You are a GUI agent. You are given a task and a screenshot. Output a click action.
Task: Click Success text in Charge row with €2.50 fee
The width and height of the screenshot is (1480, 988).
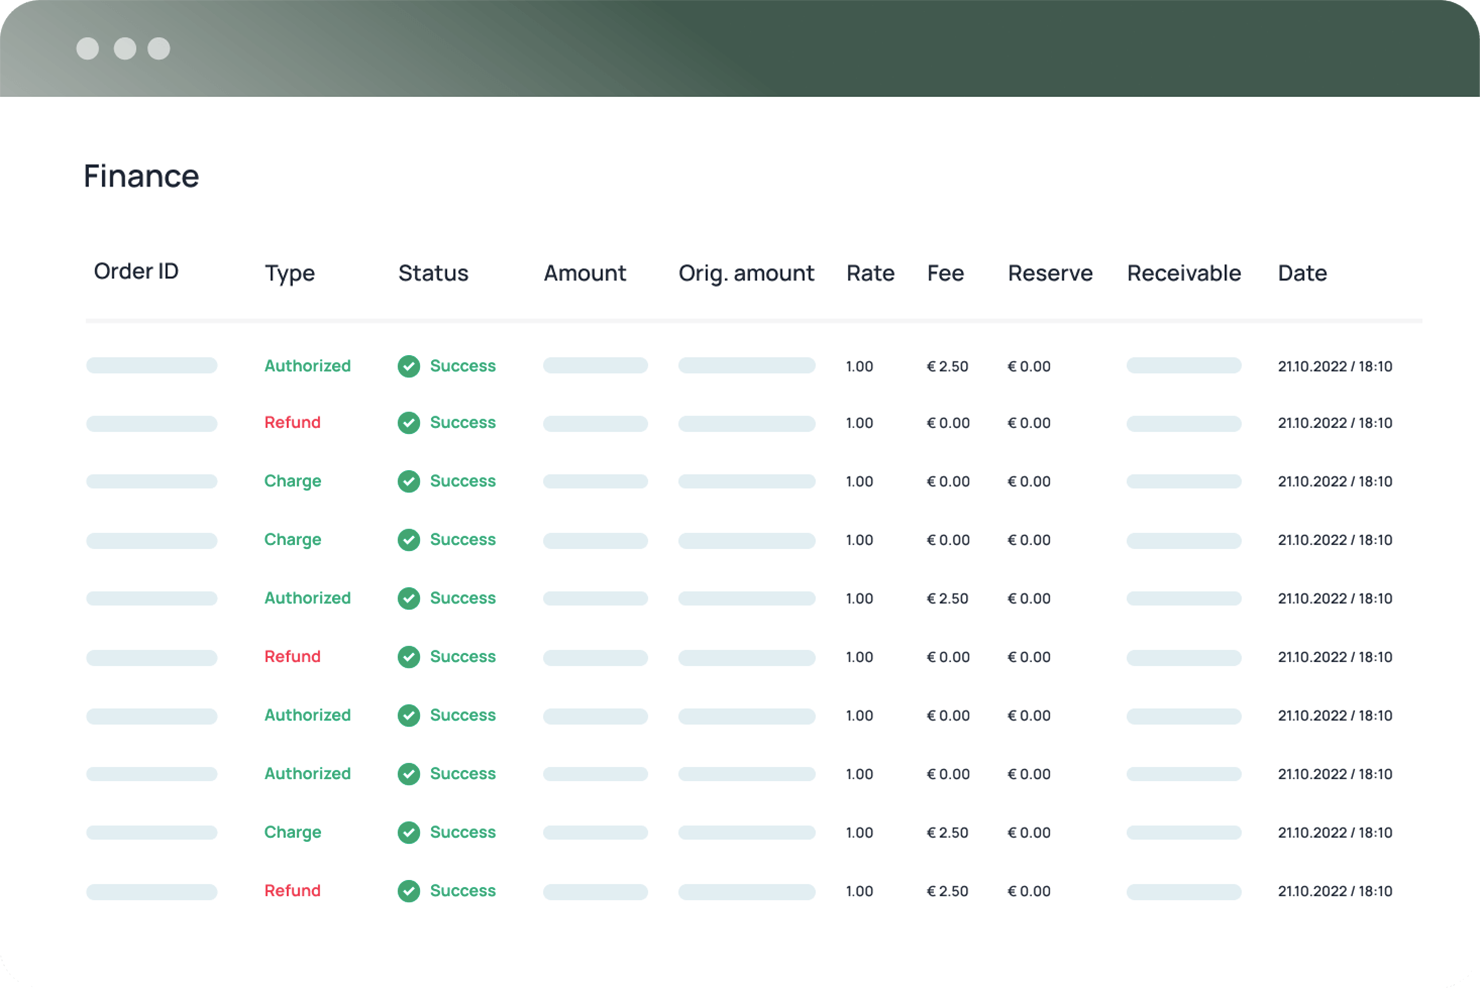[463, 833]
